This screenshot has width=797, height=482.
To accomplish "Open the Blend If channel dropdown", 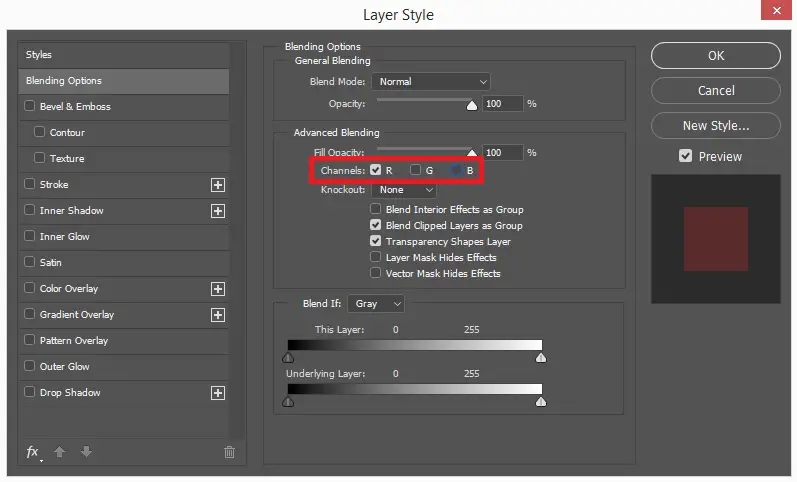I will 376,304.
